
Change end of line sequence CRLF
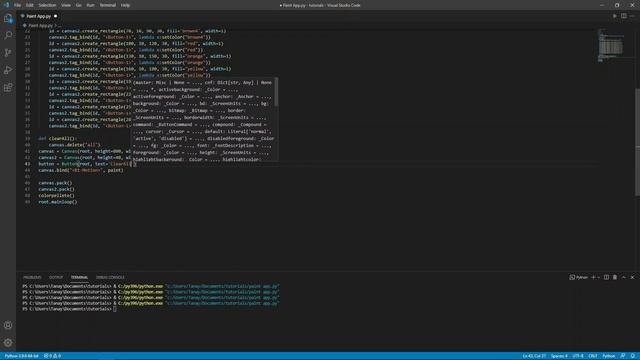click(593, 356)
